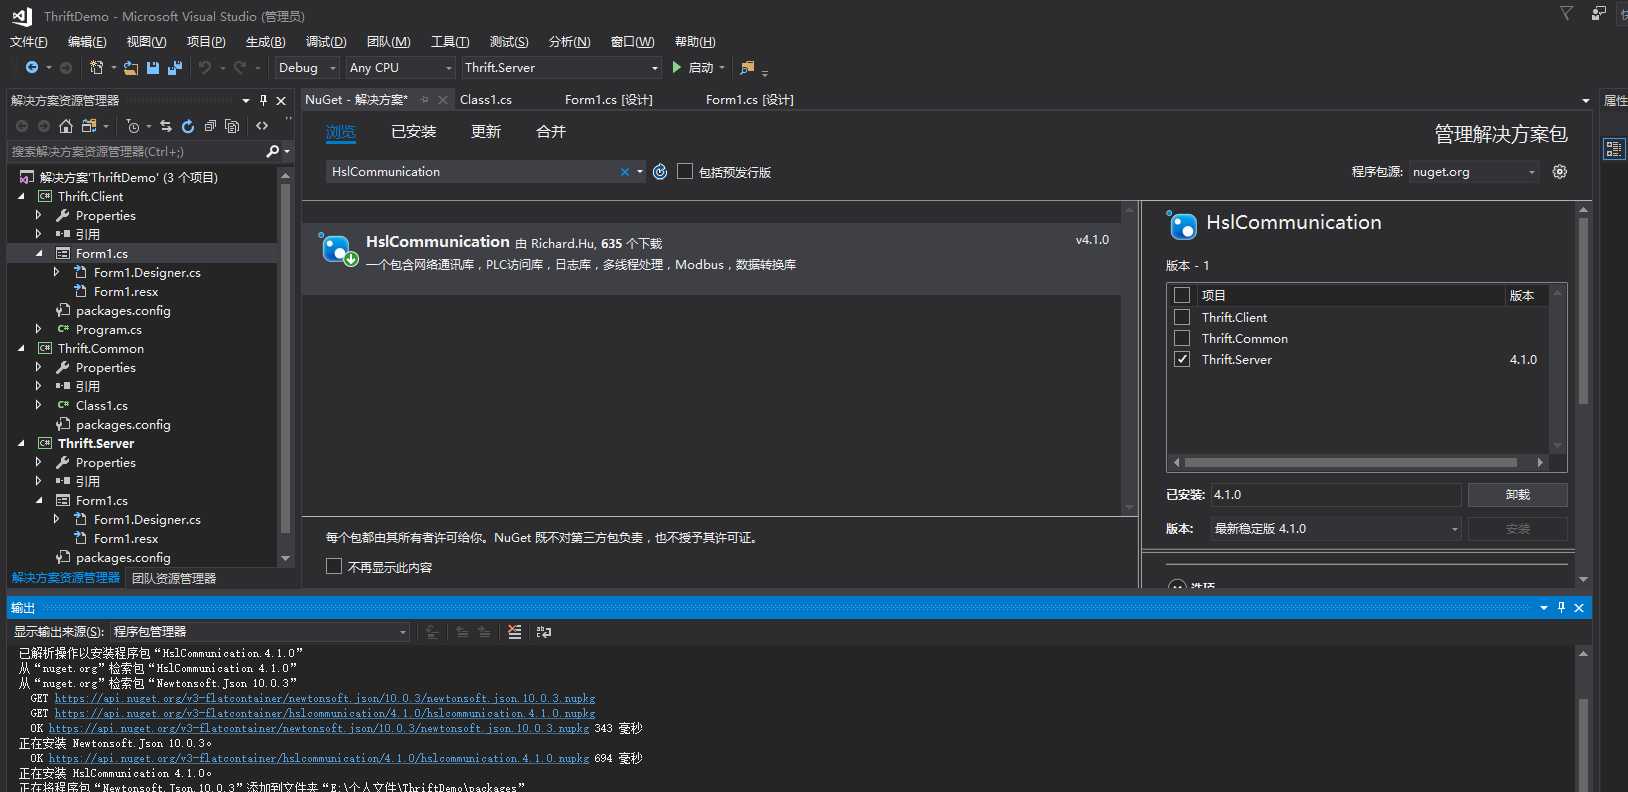Image resolution: width=1628 pixels, height=792 pixels.
Task: Collapse the Thrift.Client project node
Action: tap(22, 197)
